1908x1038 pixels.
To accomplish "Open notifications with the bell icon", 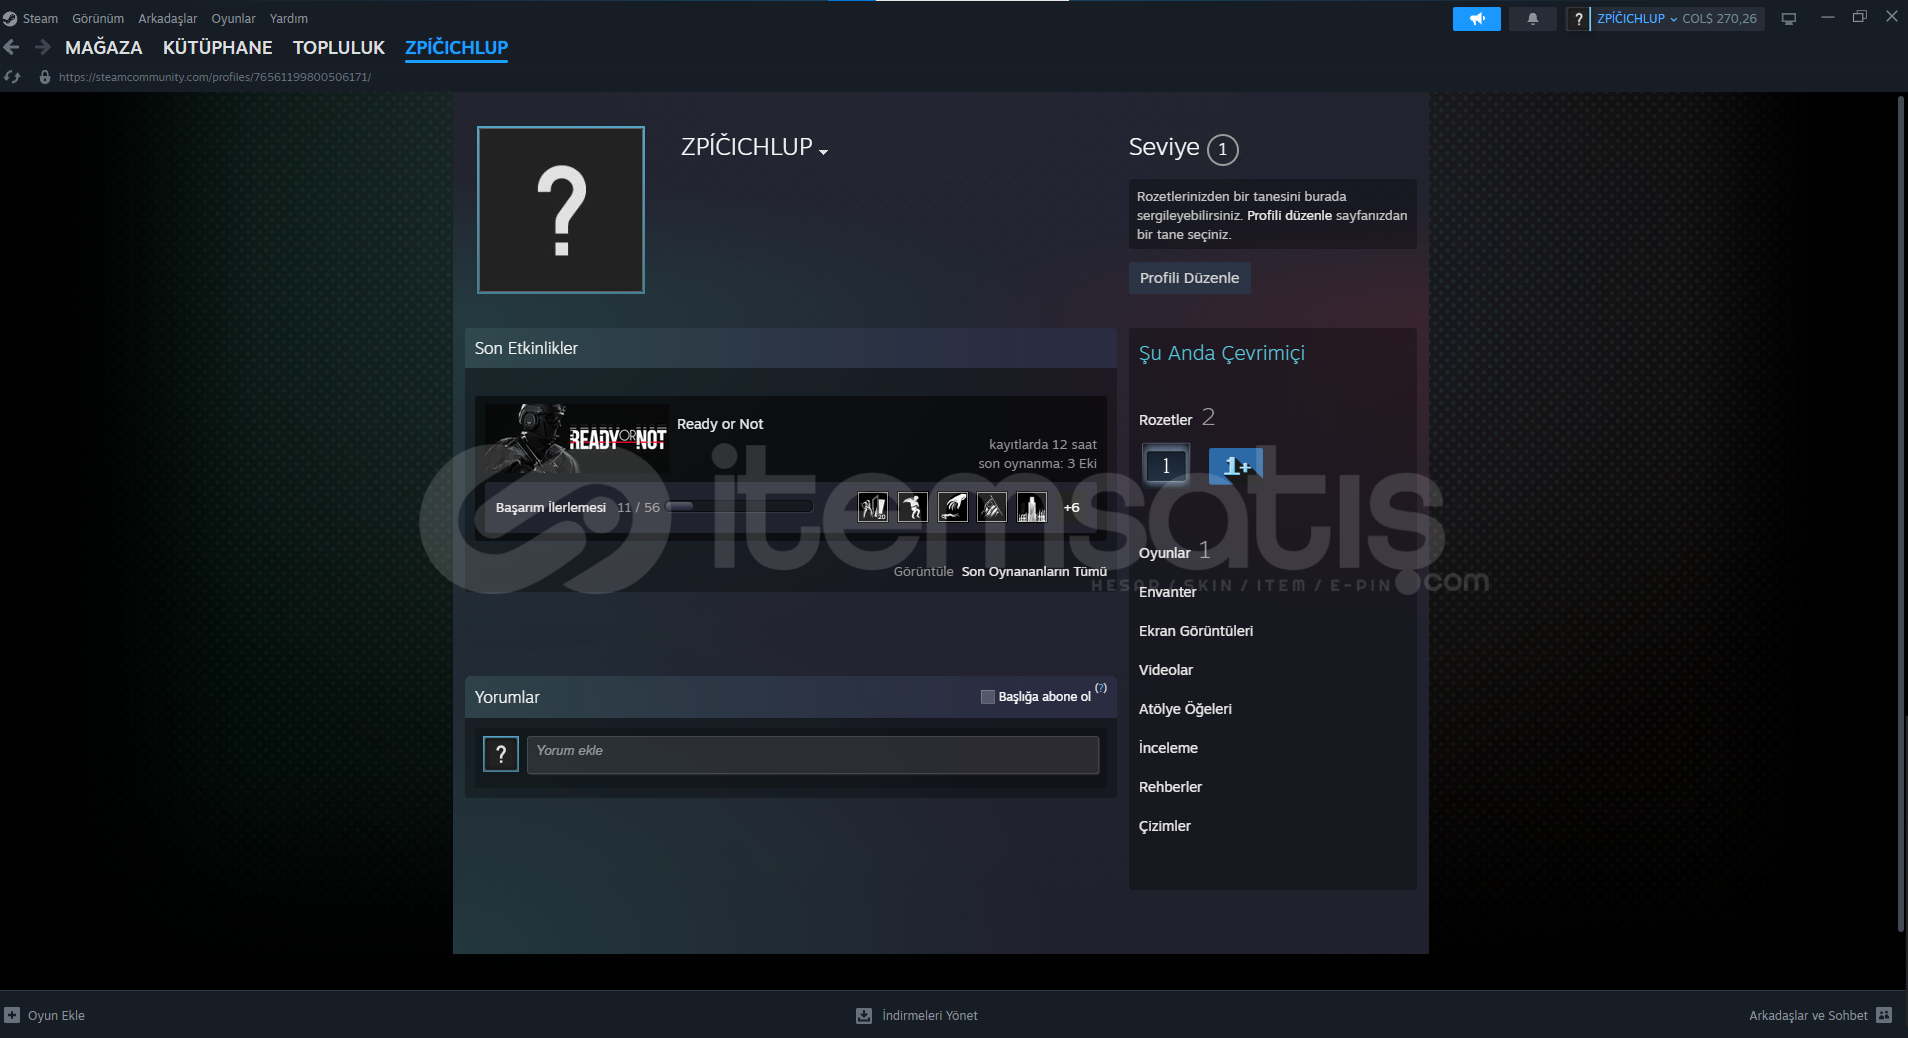I will 1532,19.
